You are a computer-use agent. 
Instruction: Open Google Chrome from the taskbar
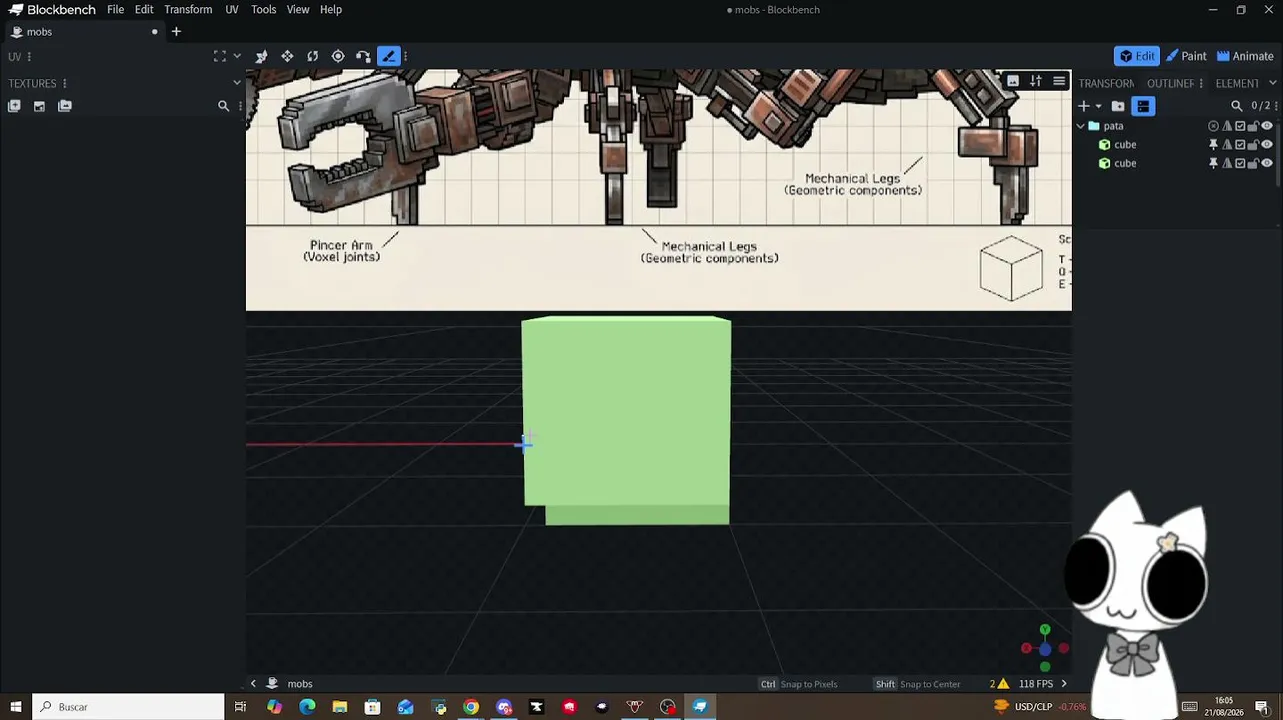coord(471,707)
